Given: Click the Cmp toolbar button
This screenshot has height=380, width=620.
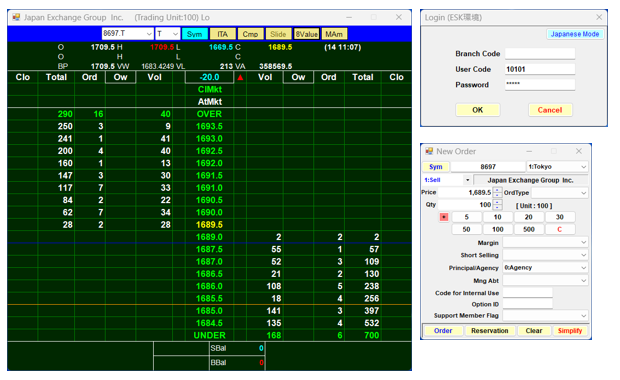Looking at the screenshot, I should coord(250,34).
